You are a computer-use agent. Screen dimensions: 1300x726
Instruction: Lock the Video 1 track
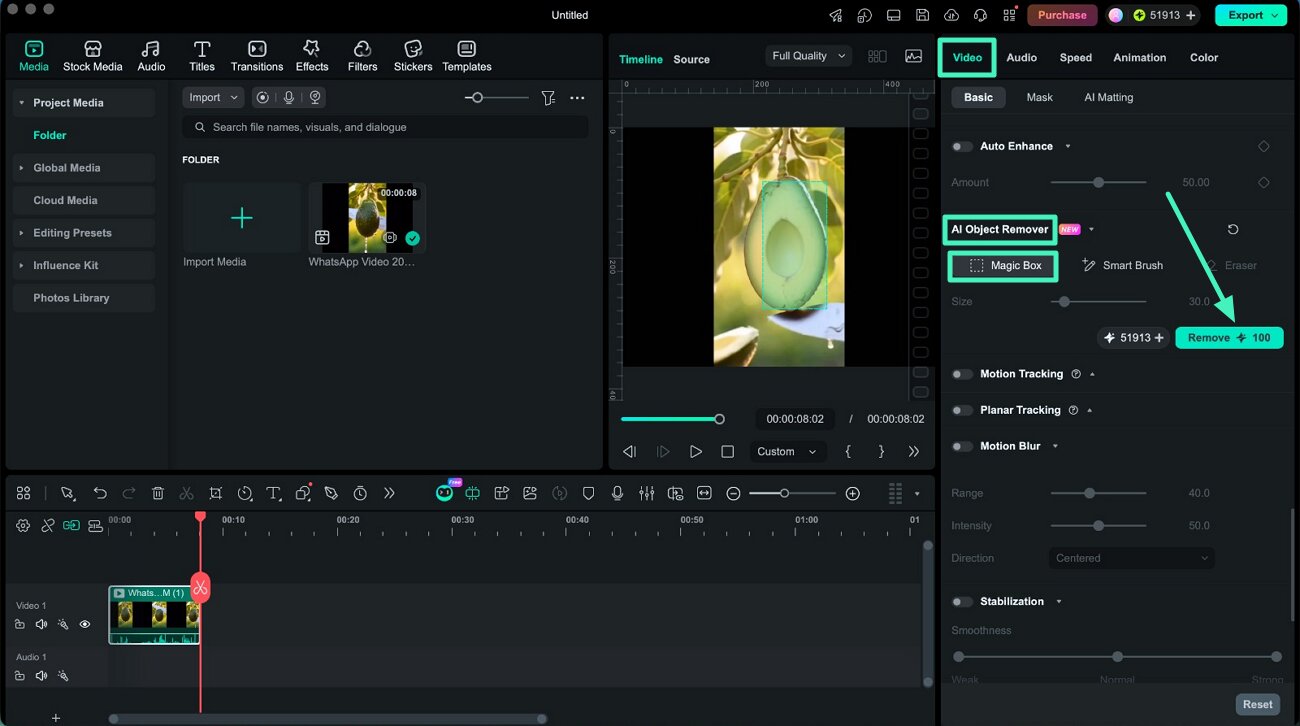tap(20, 624)
